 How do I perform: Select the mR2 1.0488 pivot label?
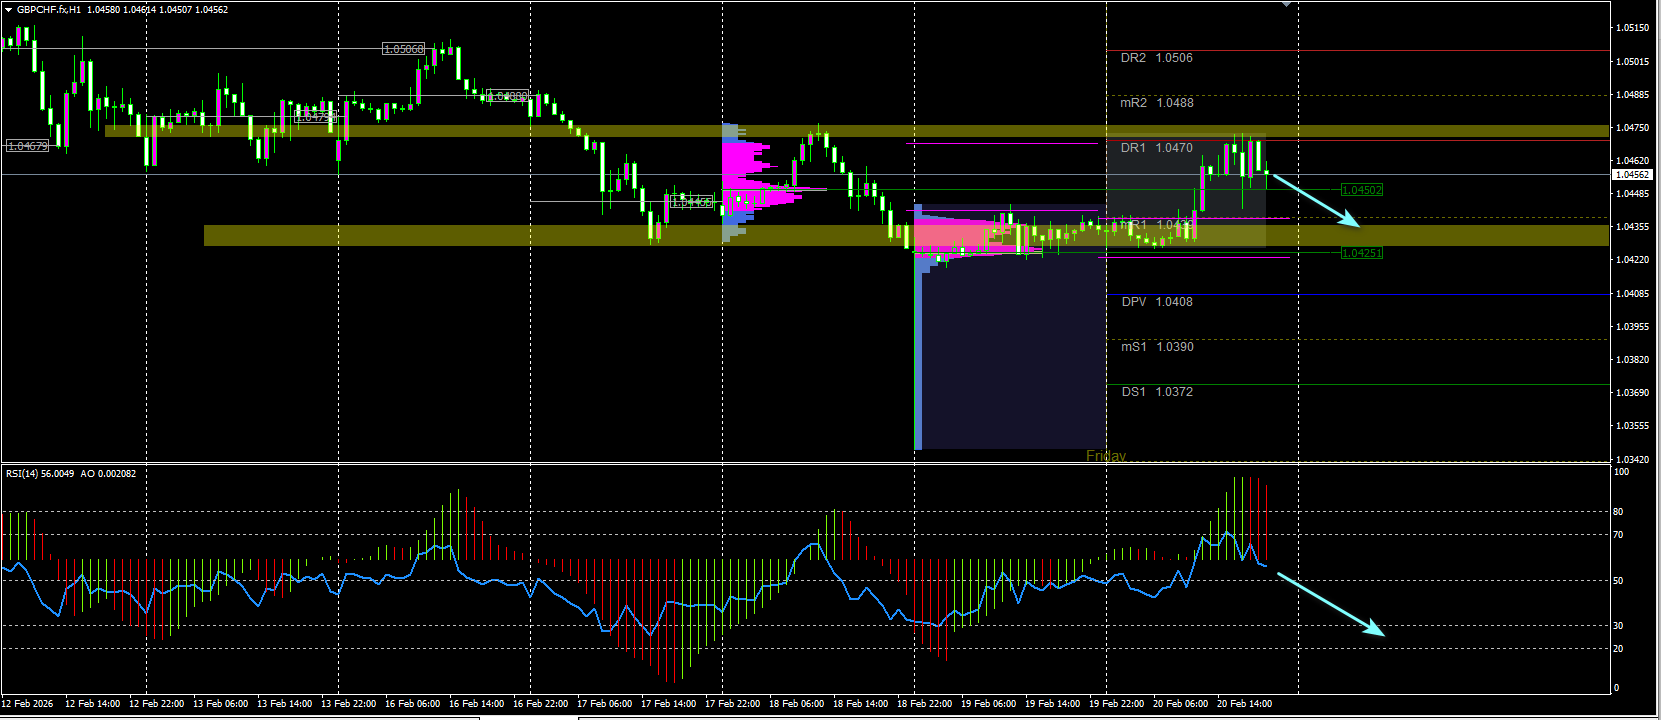point(1156,103)
